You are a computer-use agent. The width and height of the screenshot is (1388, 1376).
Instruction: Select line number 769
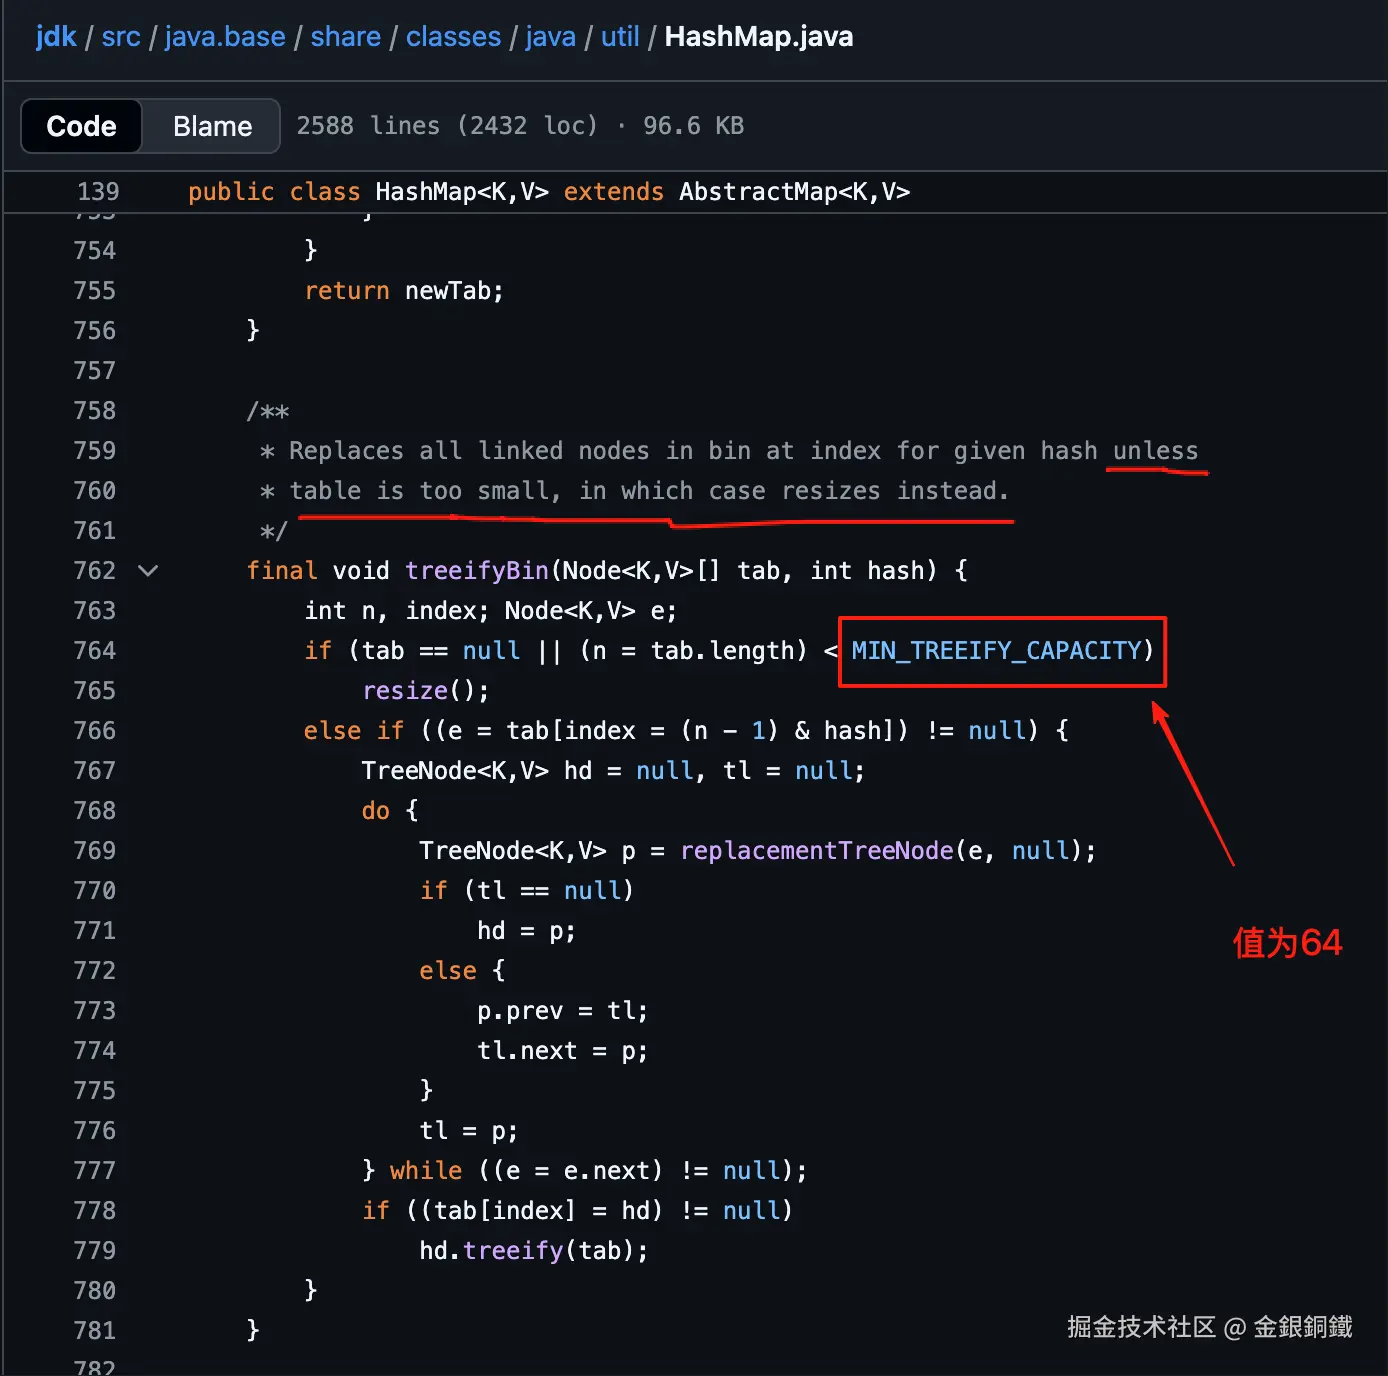(95, 851)
